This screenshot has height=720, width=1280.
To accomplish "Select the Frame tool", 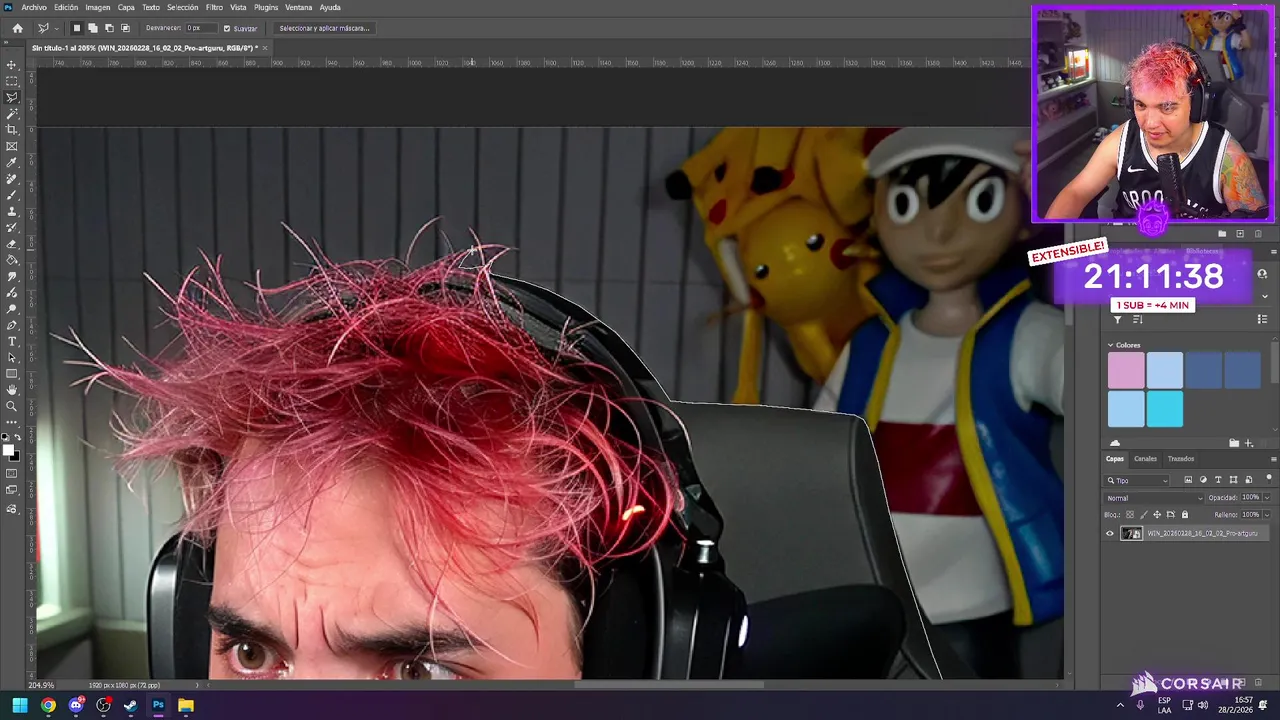I will coord(12,146).
